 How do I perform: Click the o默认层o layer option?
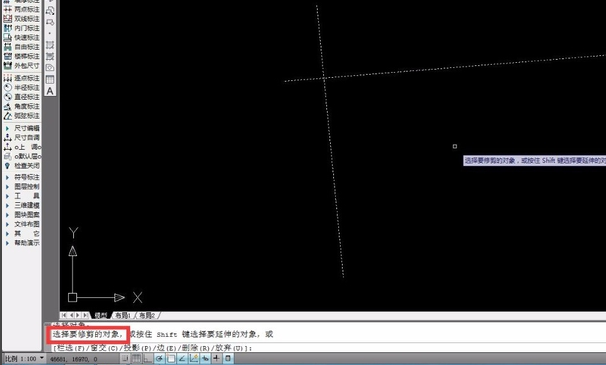(x=22, y=156)
